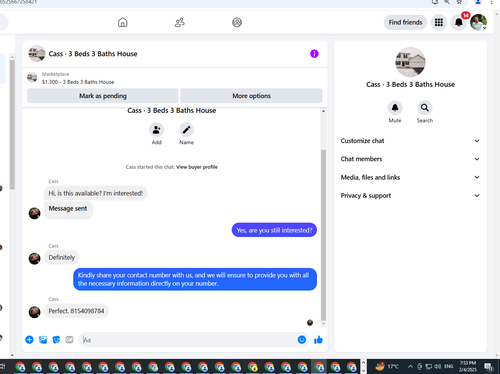Open the Groups tab icon

click(x=237, y=22)
